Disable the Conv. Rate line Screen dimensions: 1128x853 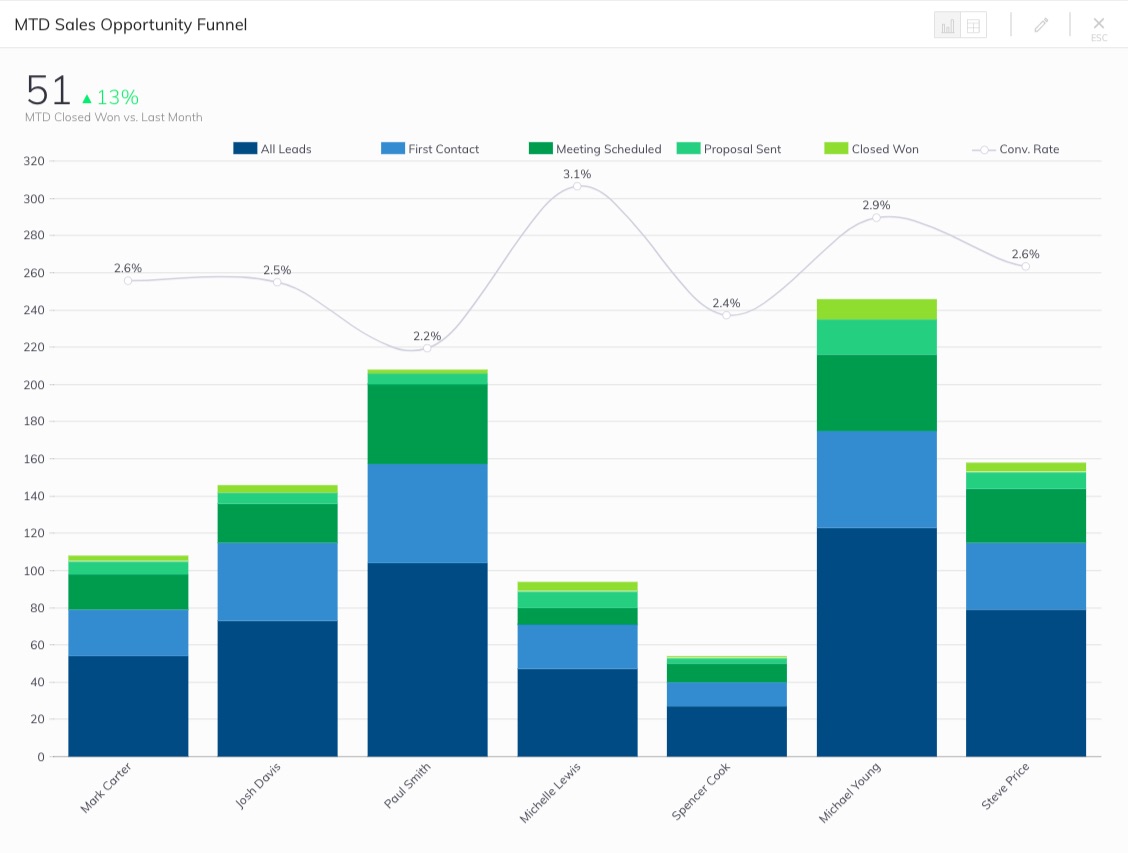(x=1021, y=148)
